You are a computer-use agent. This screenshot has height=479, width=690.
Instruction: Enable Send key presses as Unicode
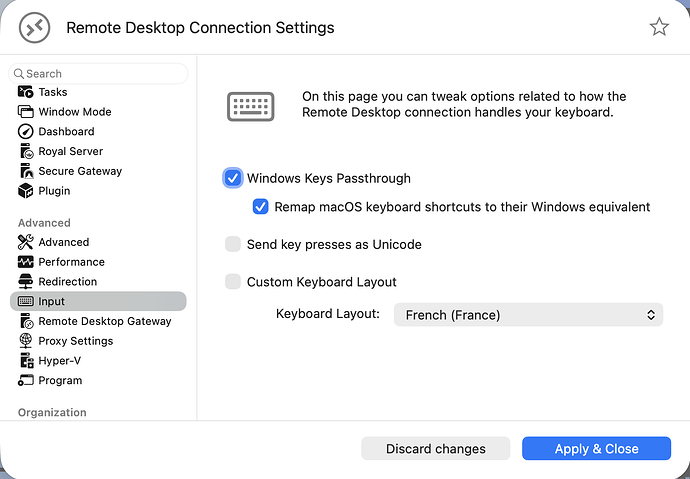233,244
